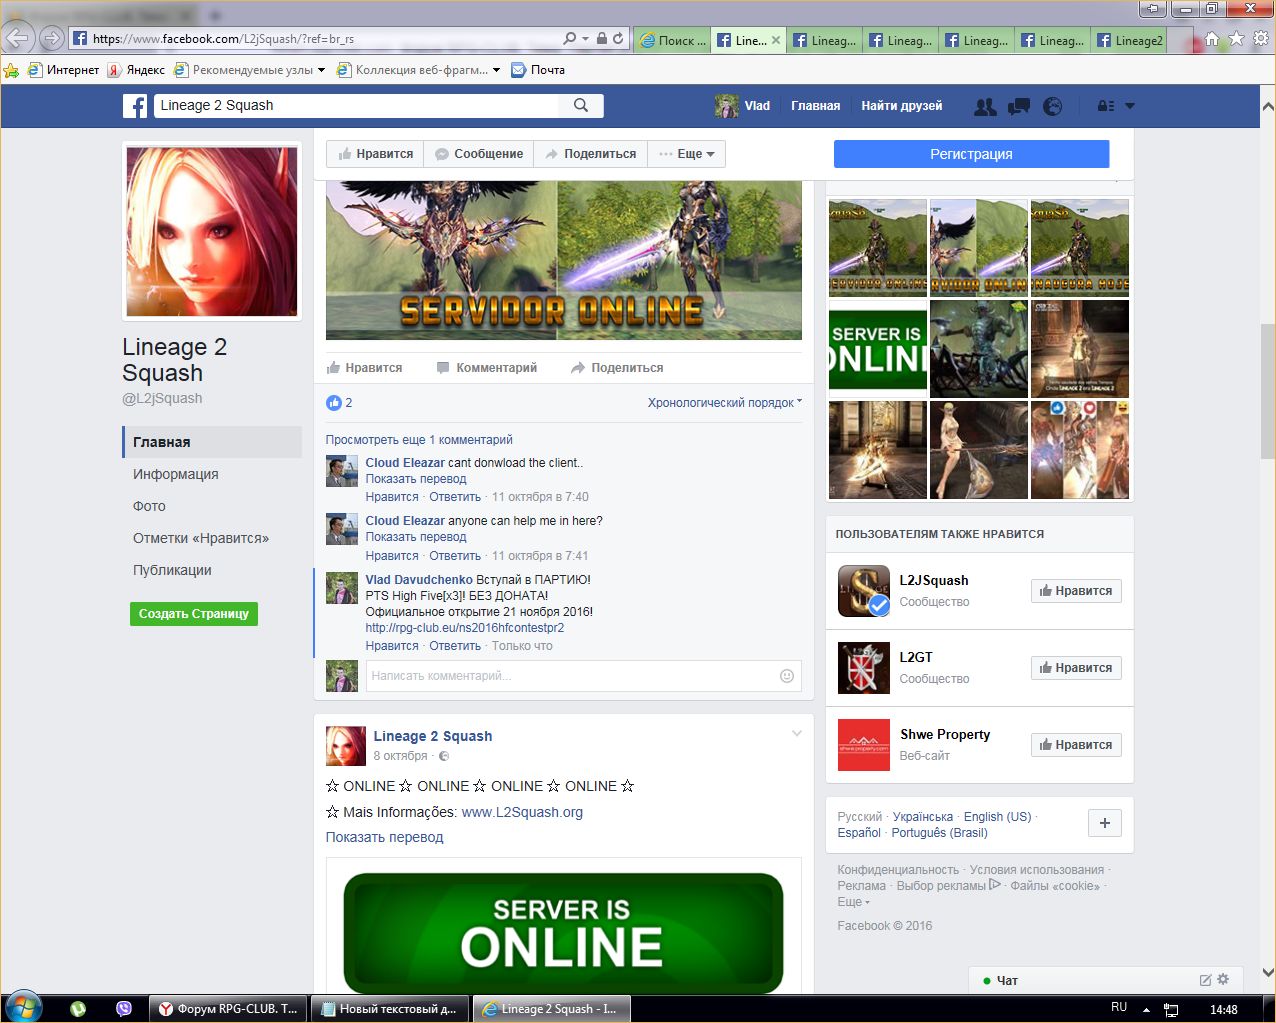The image size is (1276, 1023).
Task: Expand the Еще dropdown in page actions
Action: [687, 154]
